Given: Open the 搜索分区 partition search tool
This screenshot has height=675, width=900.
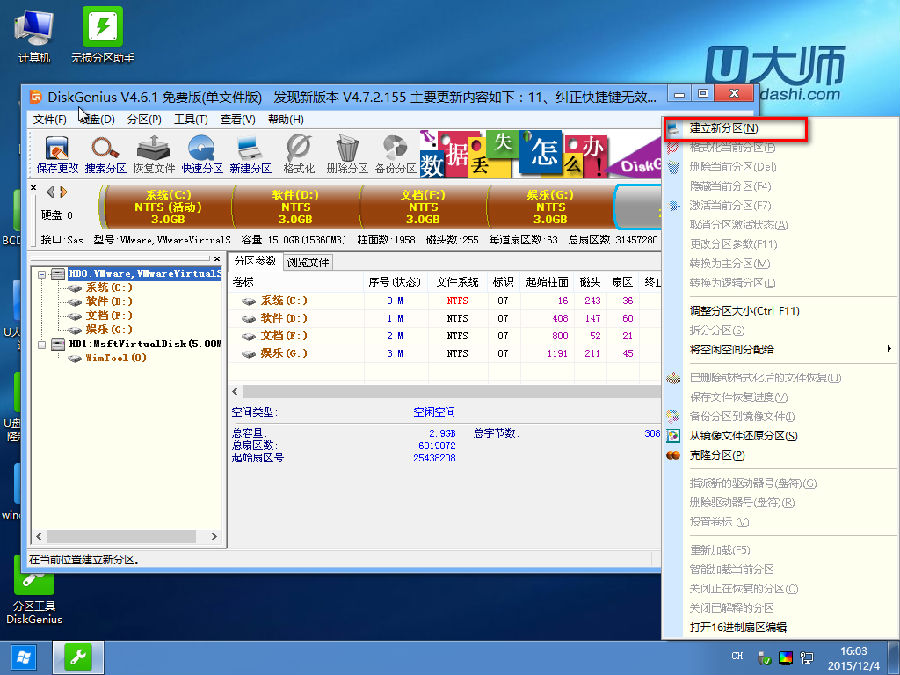Looking at the screenshot, I should coord(105,154).
